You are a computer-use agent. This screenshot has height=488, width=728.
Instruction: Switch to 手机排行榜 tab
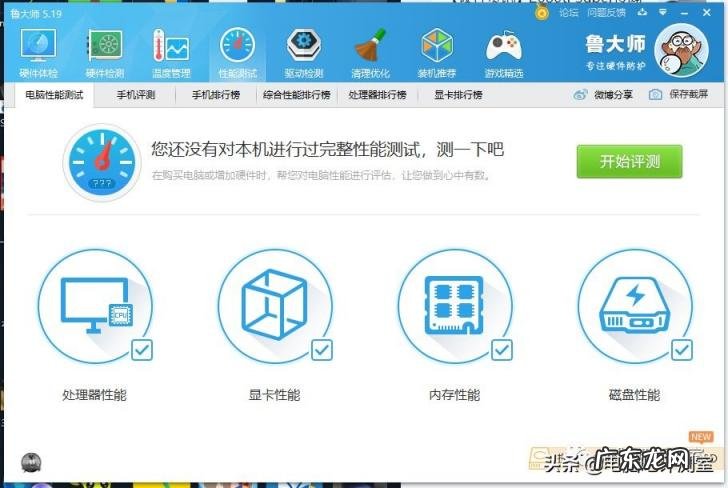216,95
